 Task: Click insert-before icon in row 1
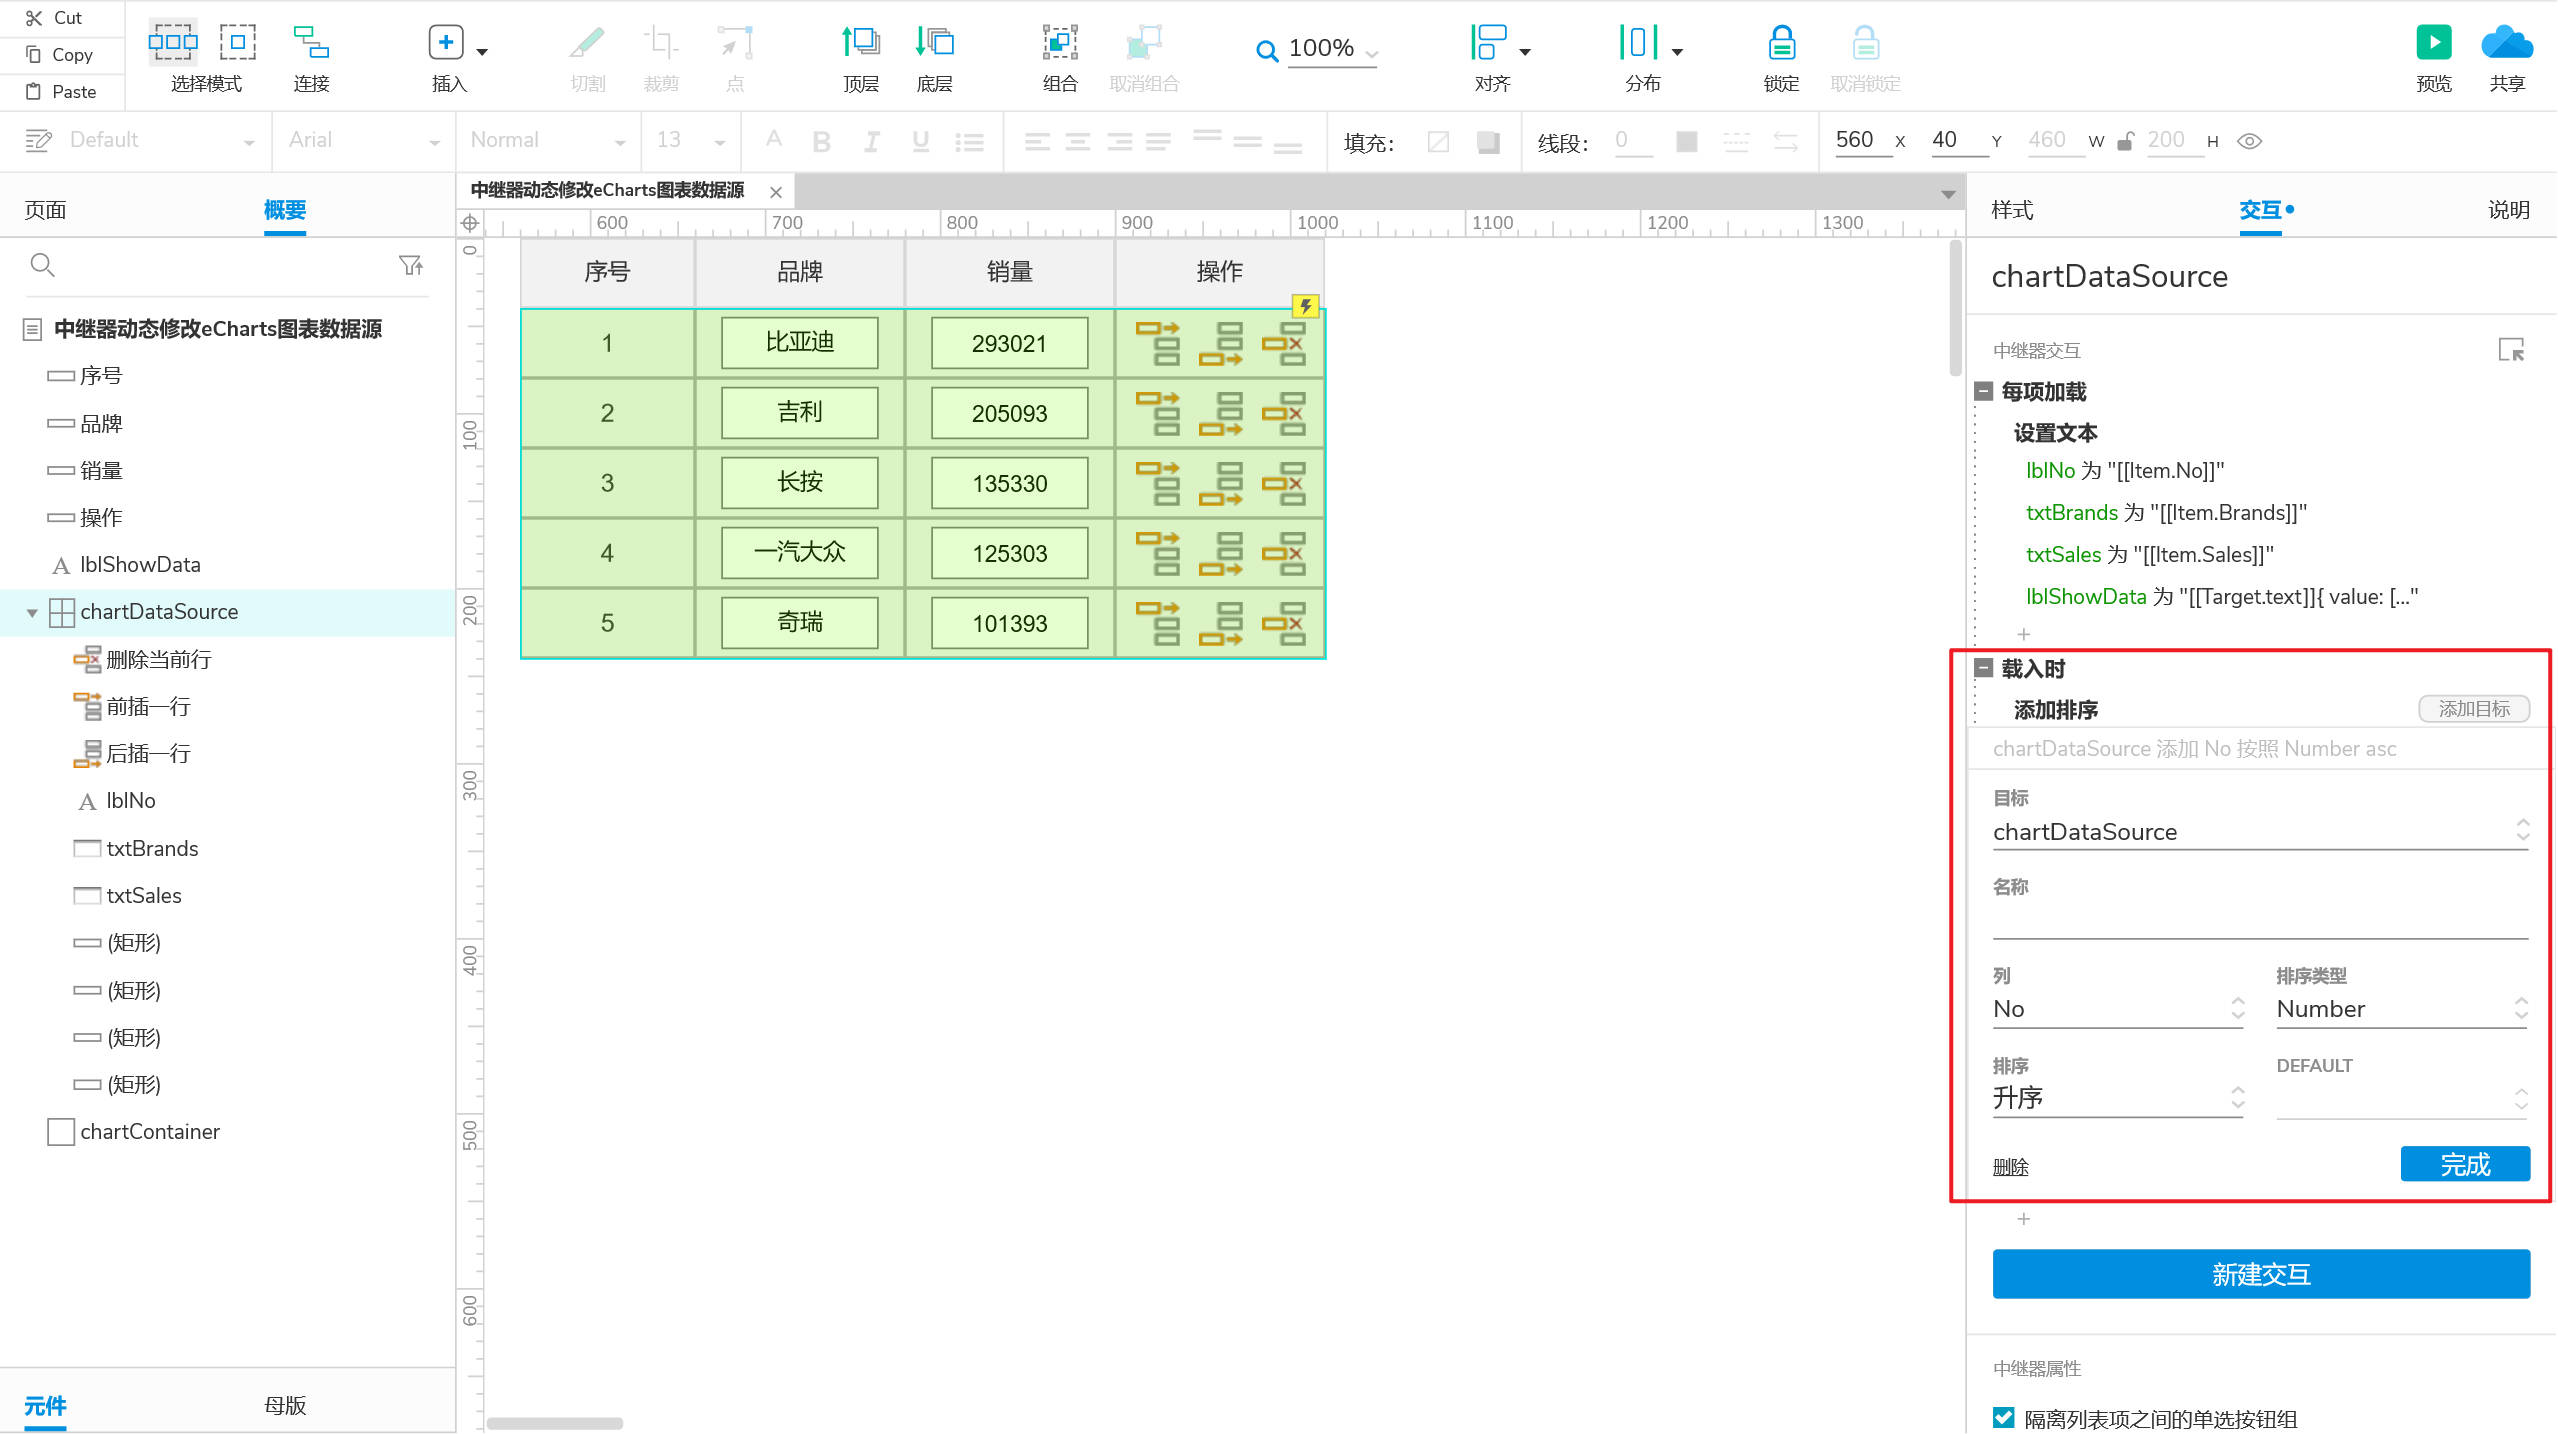(x=1158, y=343)
